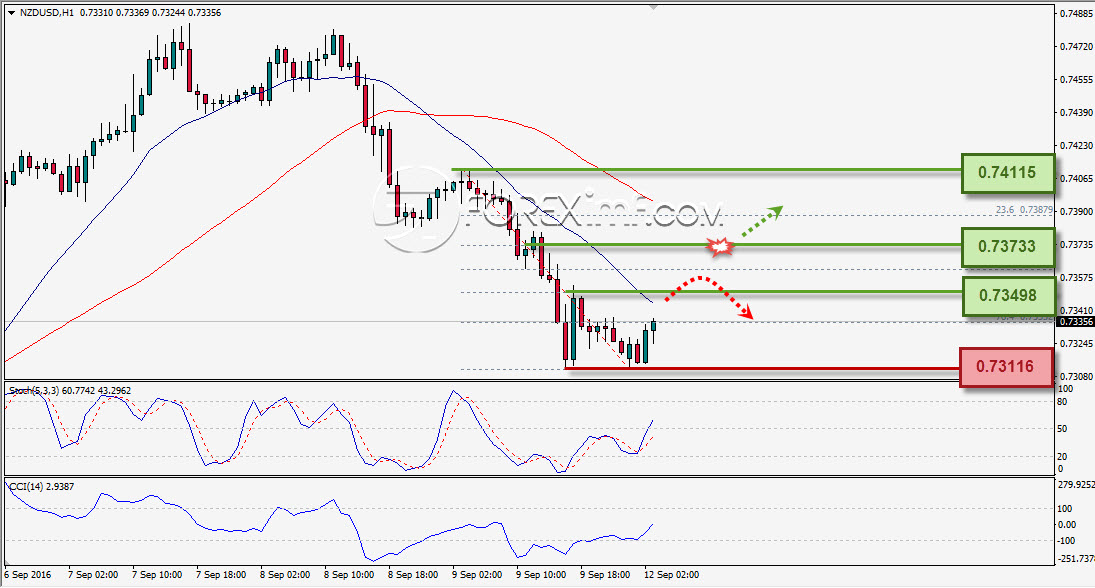Click price scale value 0.74230
Viewport: 1095px width, 588px height.
point(1076,146)
